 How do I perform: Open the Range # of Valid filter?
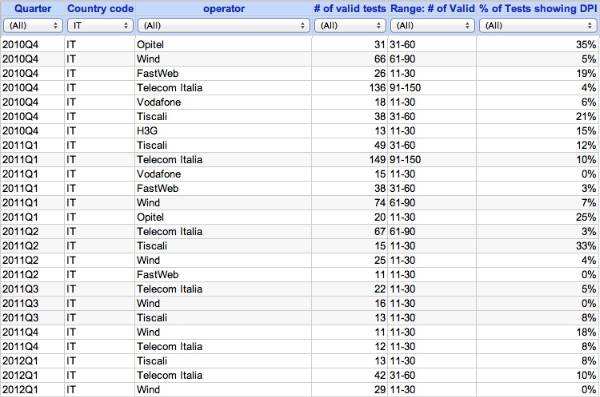pyautogui.click(x=432, y=26)
